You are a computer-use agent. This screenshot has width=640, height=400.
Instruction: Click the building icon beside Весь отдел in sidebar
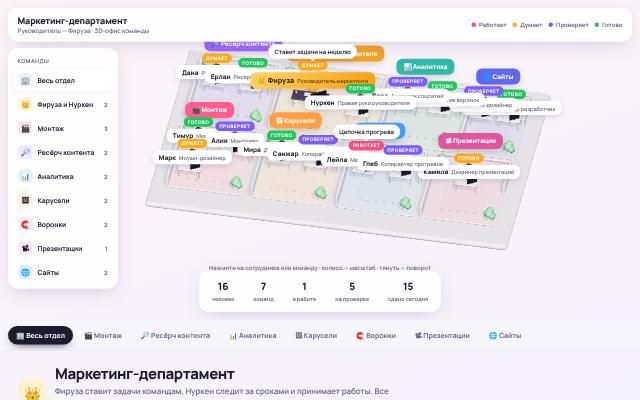25,80
